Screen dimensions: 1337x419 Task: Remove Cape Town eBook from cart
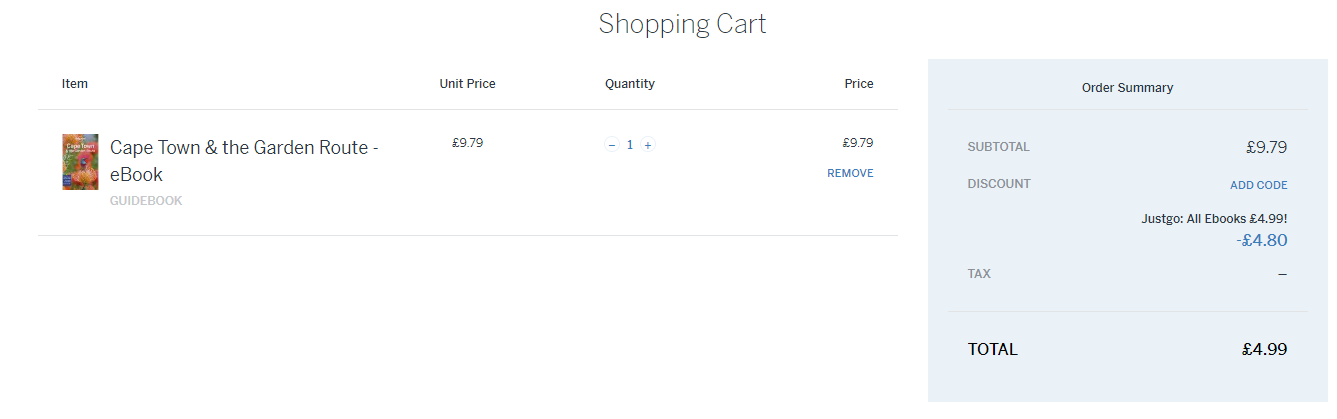(850, 173)
